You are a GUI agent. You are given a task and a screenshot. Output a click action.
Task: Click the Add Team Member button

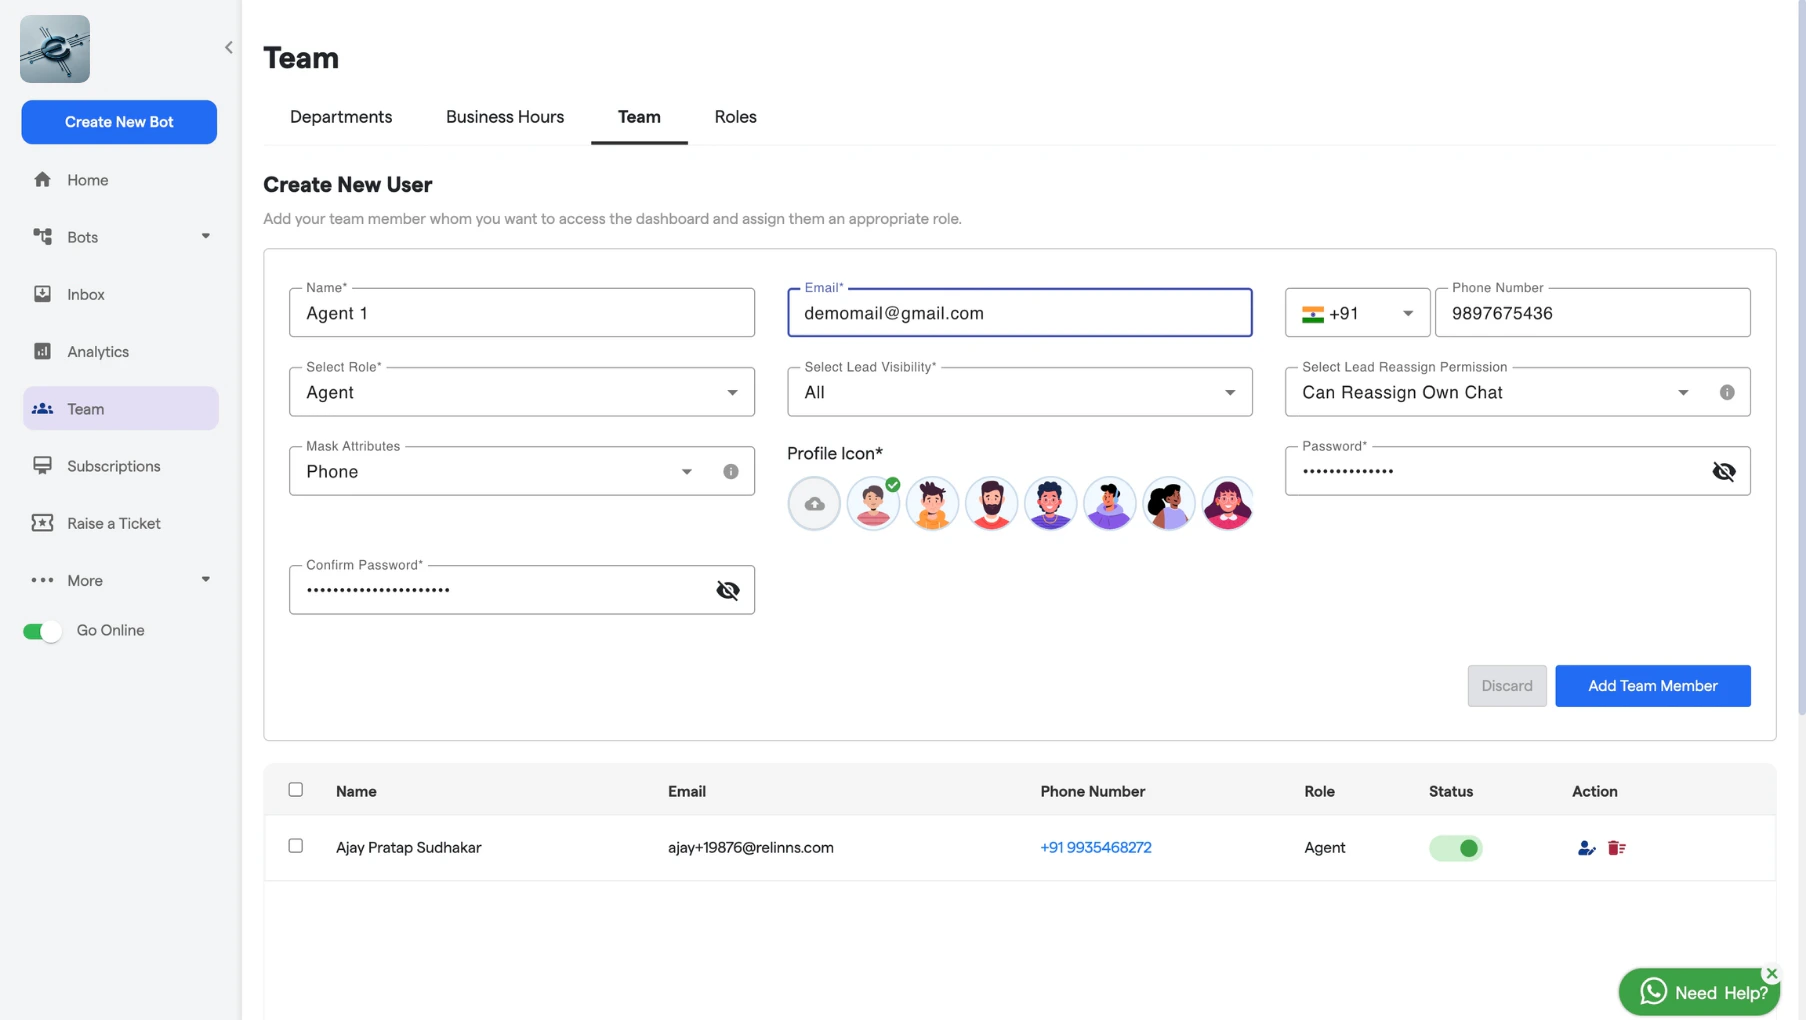click(x=1652, y=686)
